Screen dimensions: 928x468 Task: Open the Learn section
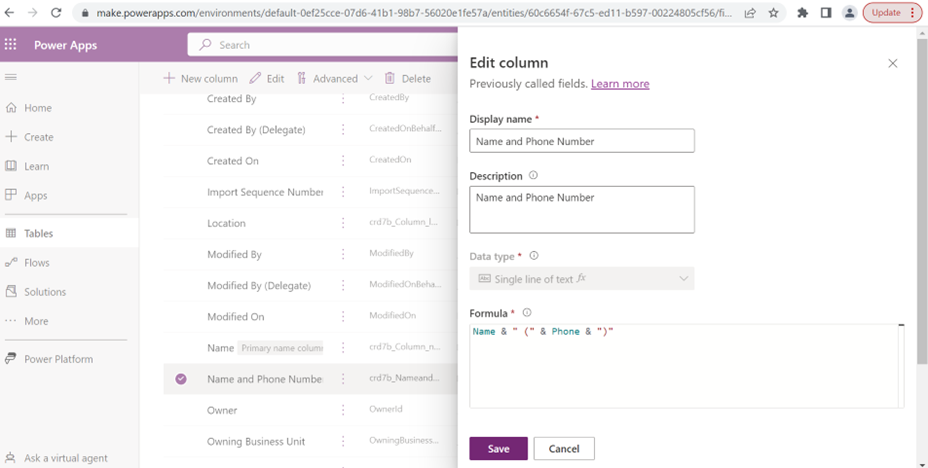click(x=27, y=166)
